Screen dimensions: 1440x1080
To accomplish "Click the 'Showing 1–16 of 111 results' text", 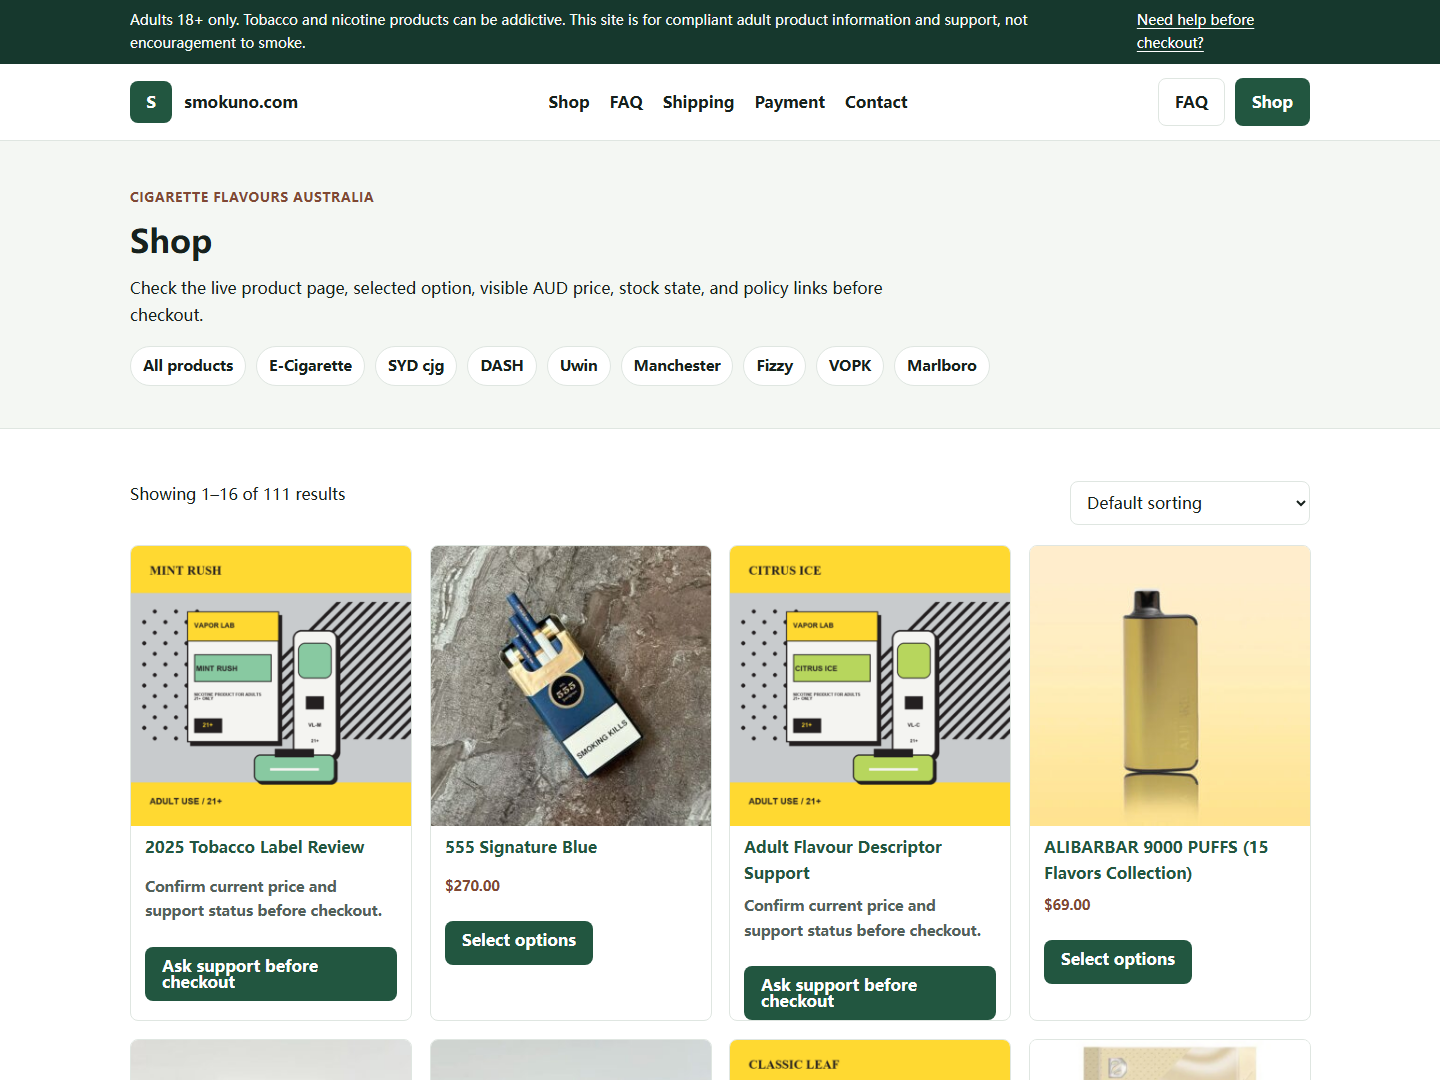I will pos(238,494).
